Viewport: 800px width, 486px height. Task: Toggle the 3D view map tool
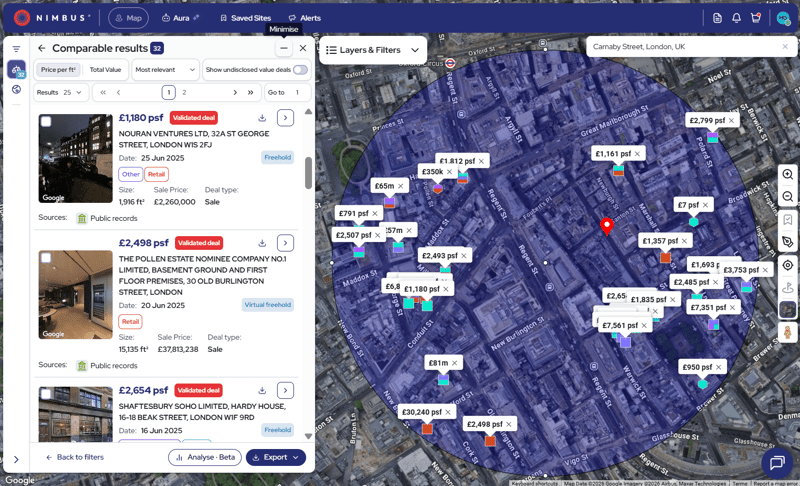pos(788,287)
